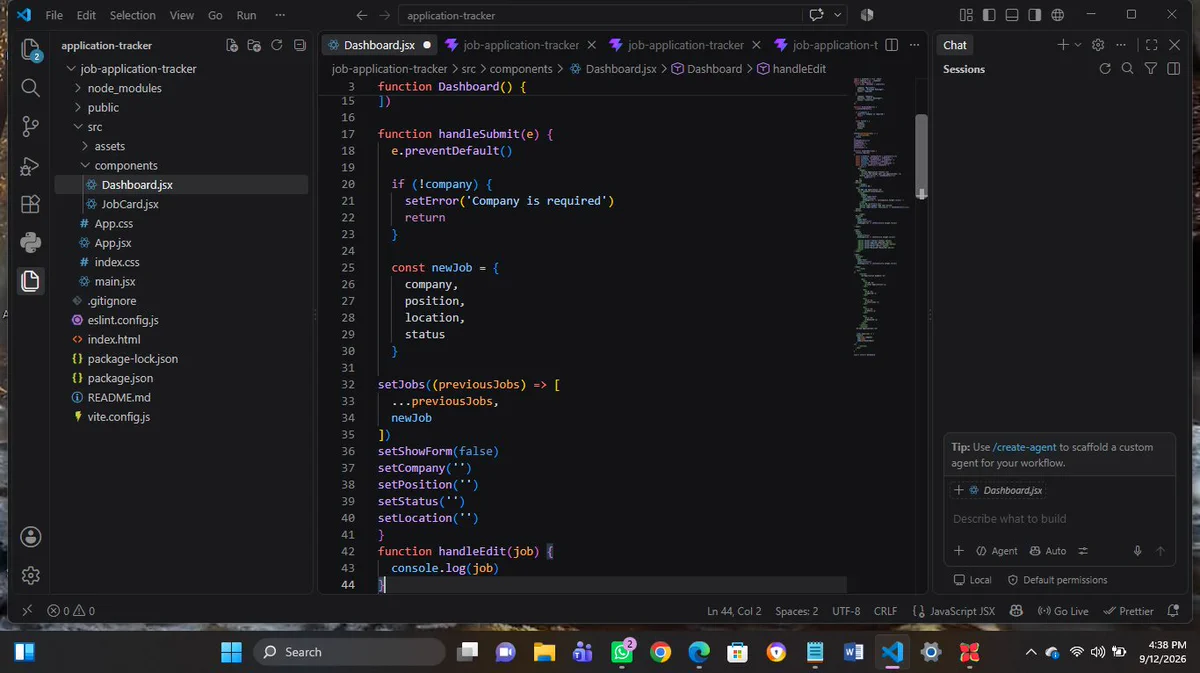Open Run and Debug view

(31, 165)
